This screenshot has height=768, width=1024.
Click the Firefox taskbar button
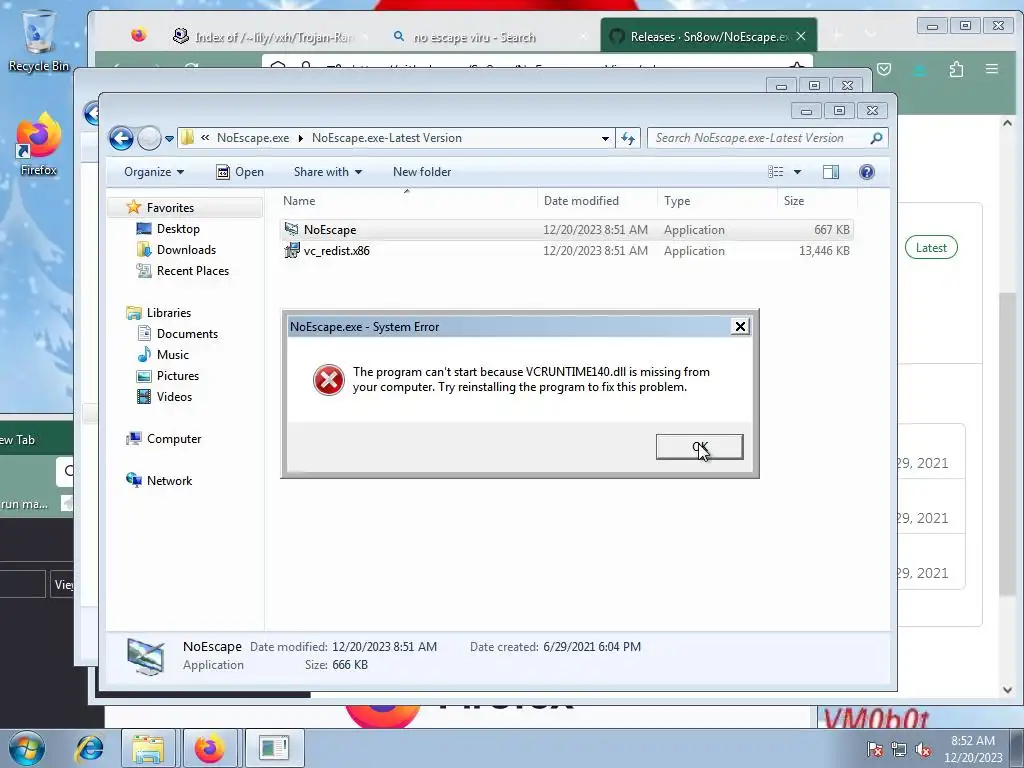click(x=210, y=748)
